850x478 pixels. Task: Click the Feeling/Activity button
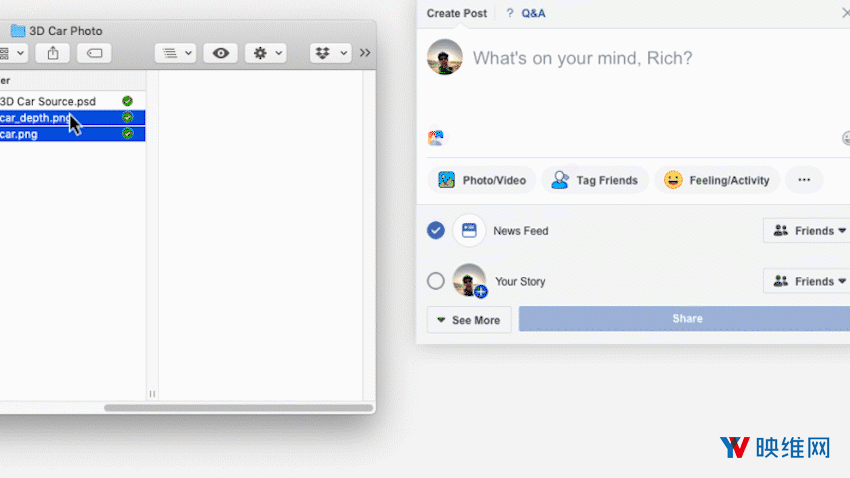[717, 180]
